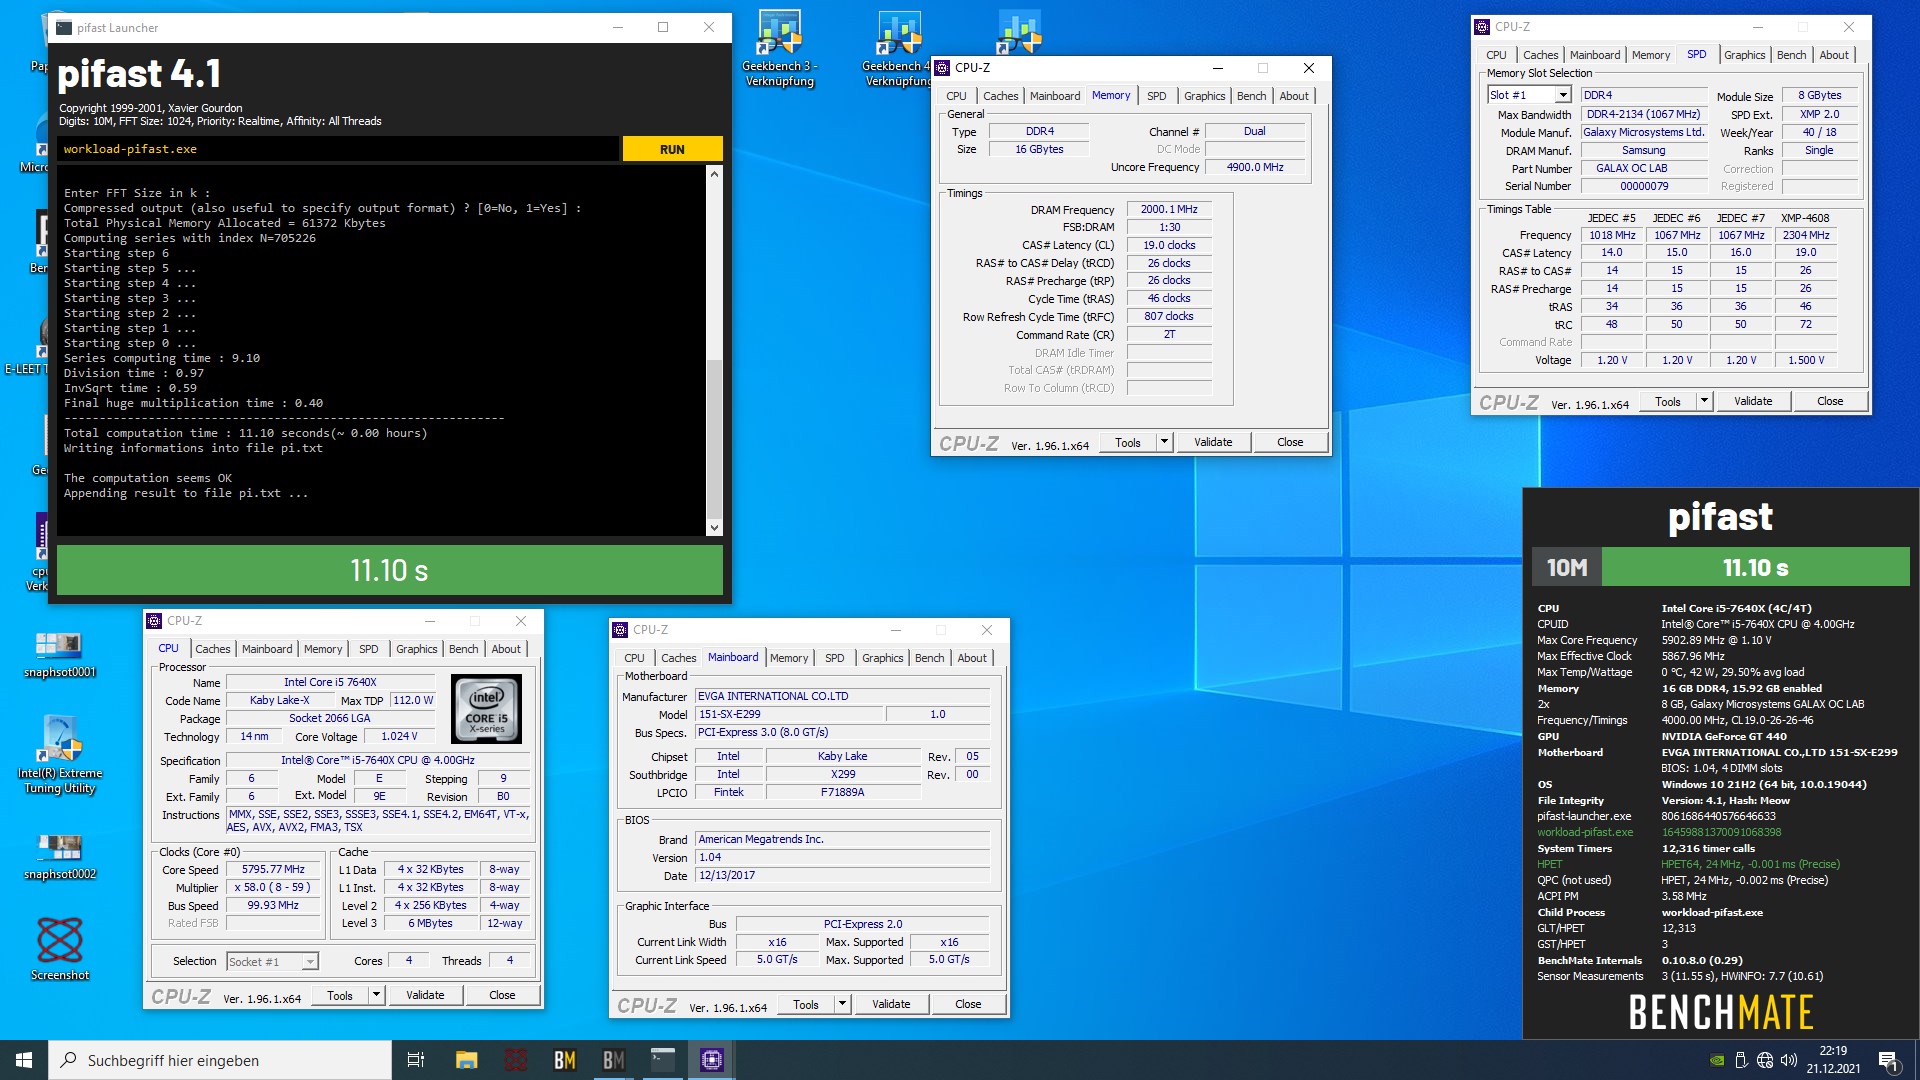The image size is (1920, 1080).
Task: Open the console window taskbar icon
Action: (663, 1060)
